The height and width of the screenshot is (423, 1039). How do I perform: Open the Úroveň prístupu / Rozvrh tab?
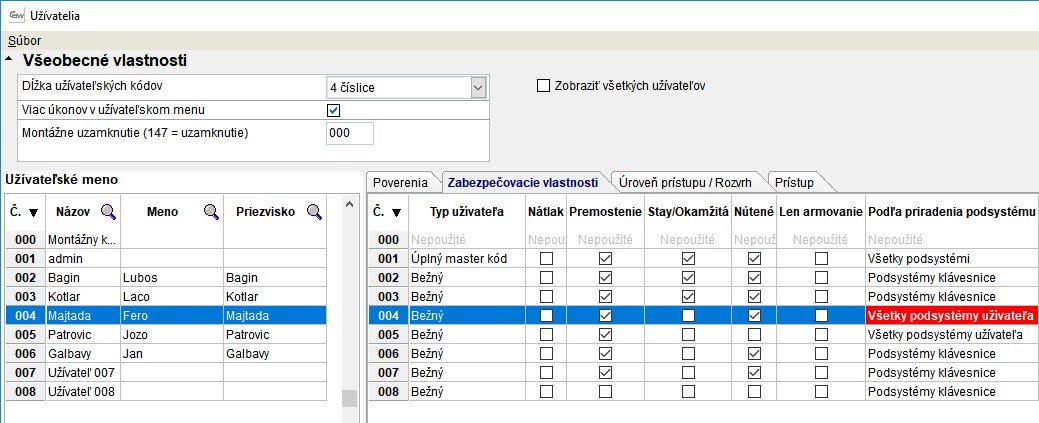(x=685, y=182)
